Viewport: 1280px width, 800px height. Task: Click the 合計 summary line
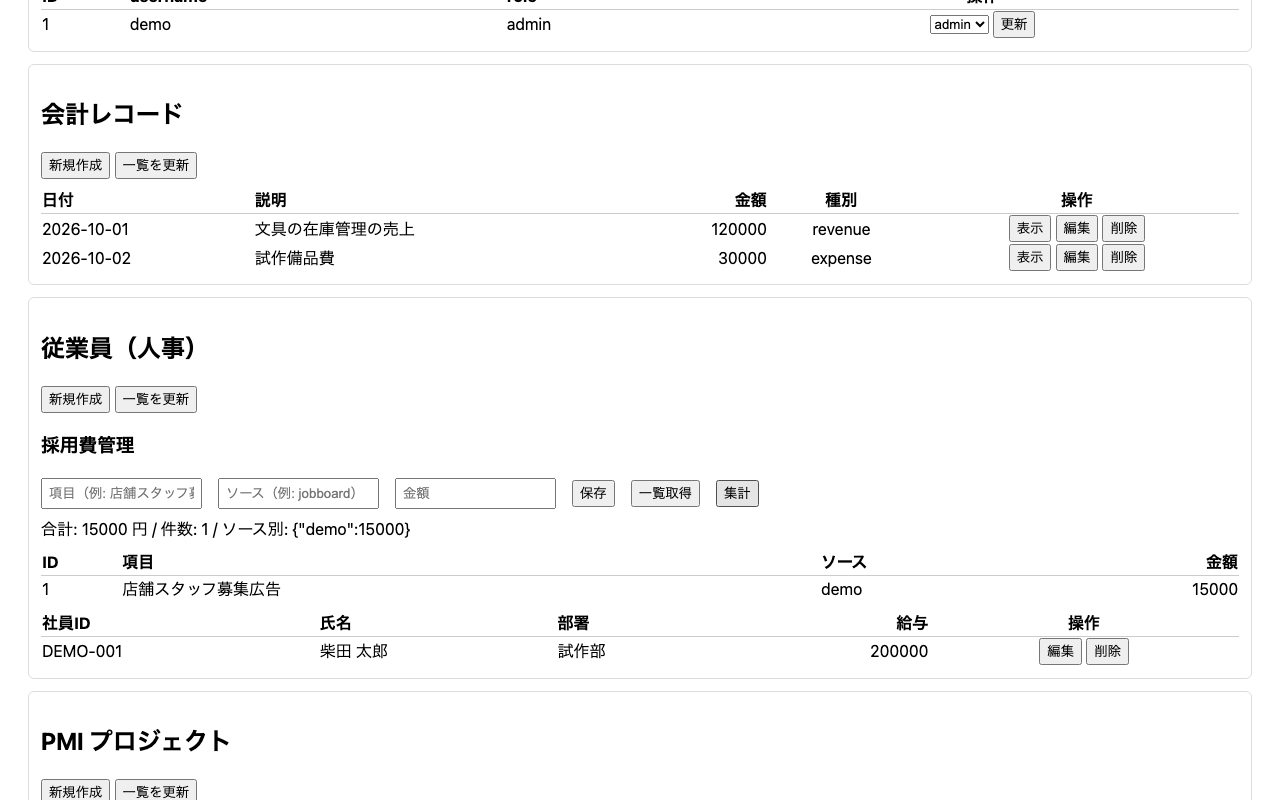tap(226, 529)
